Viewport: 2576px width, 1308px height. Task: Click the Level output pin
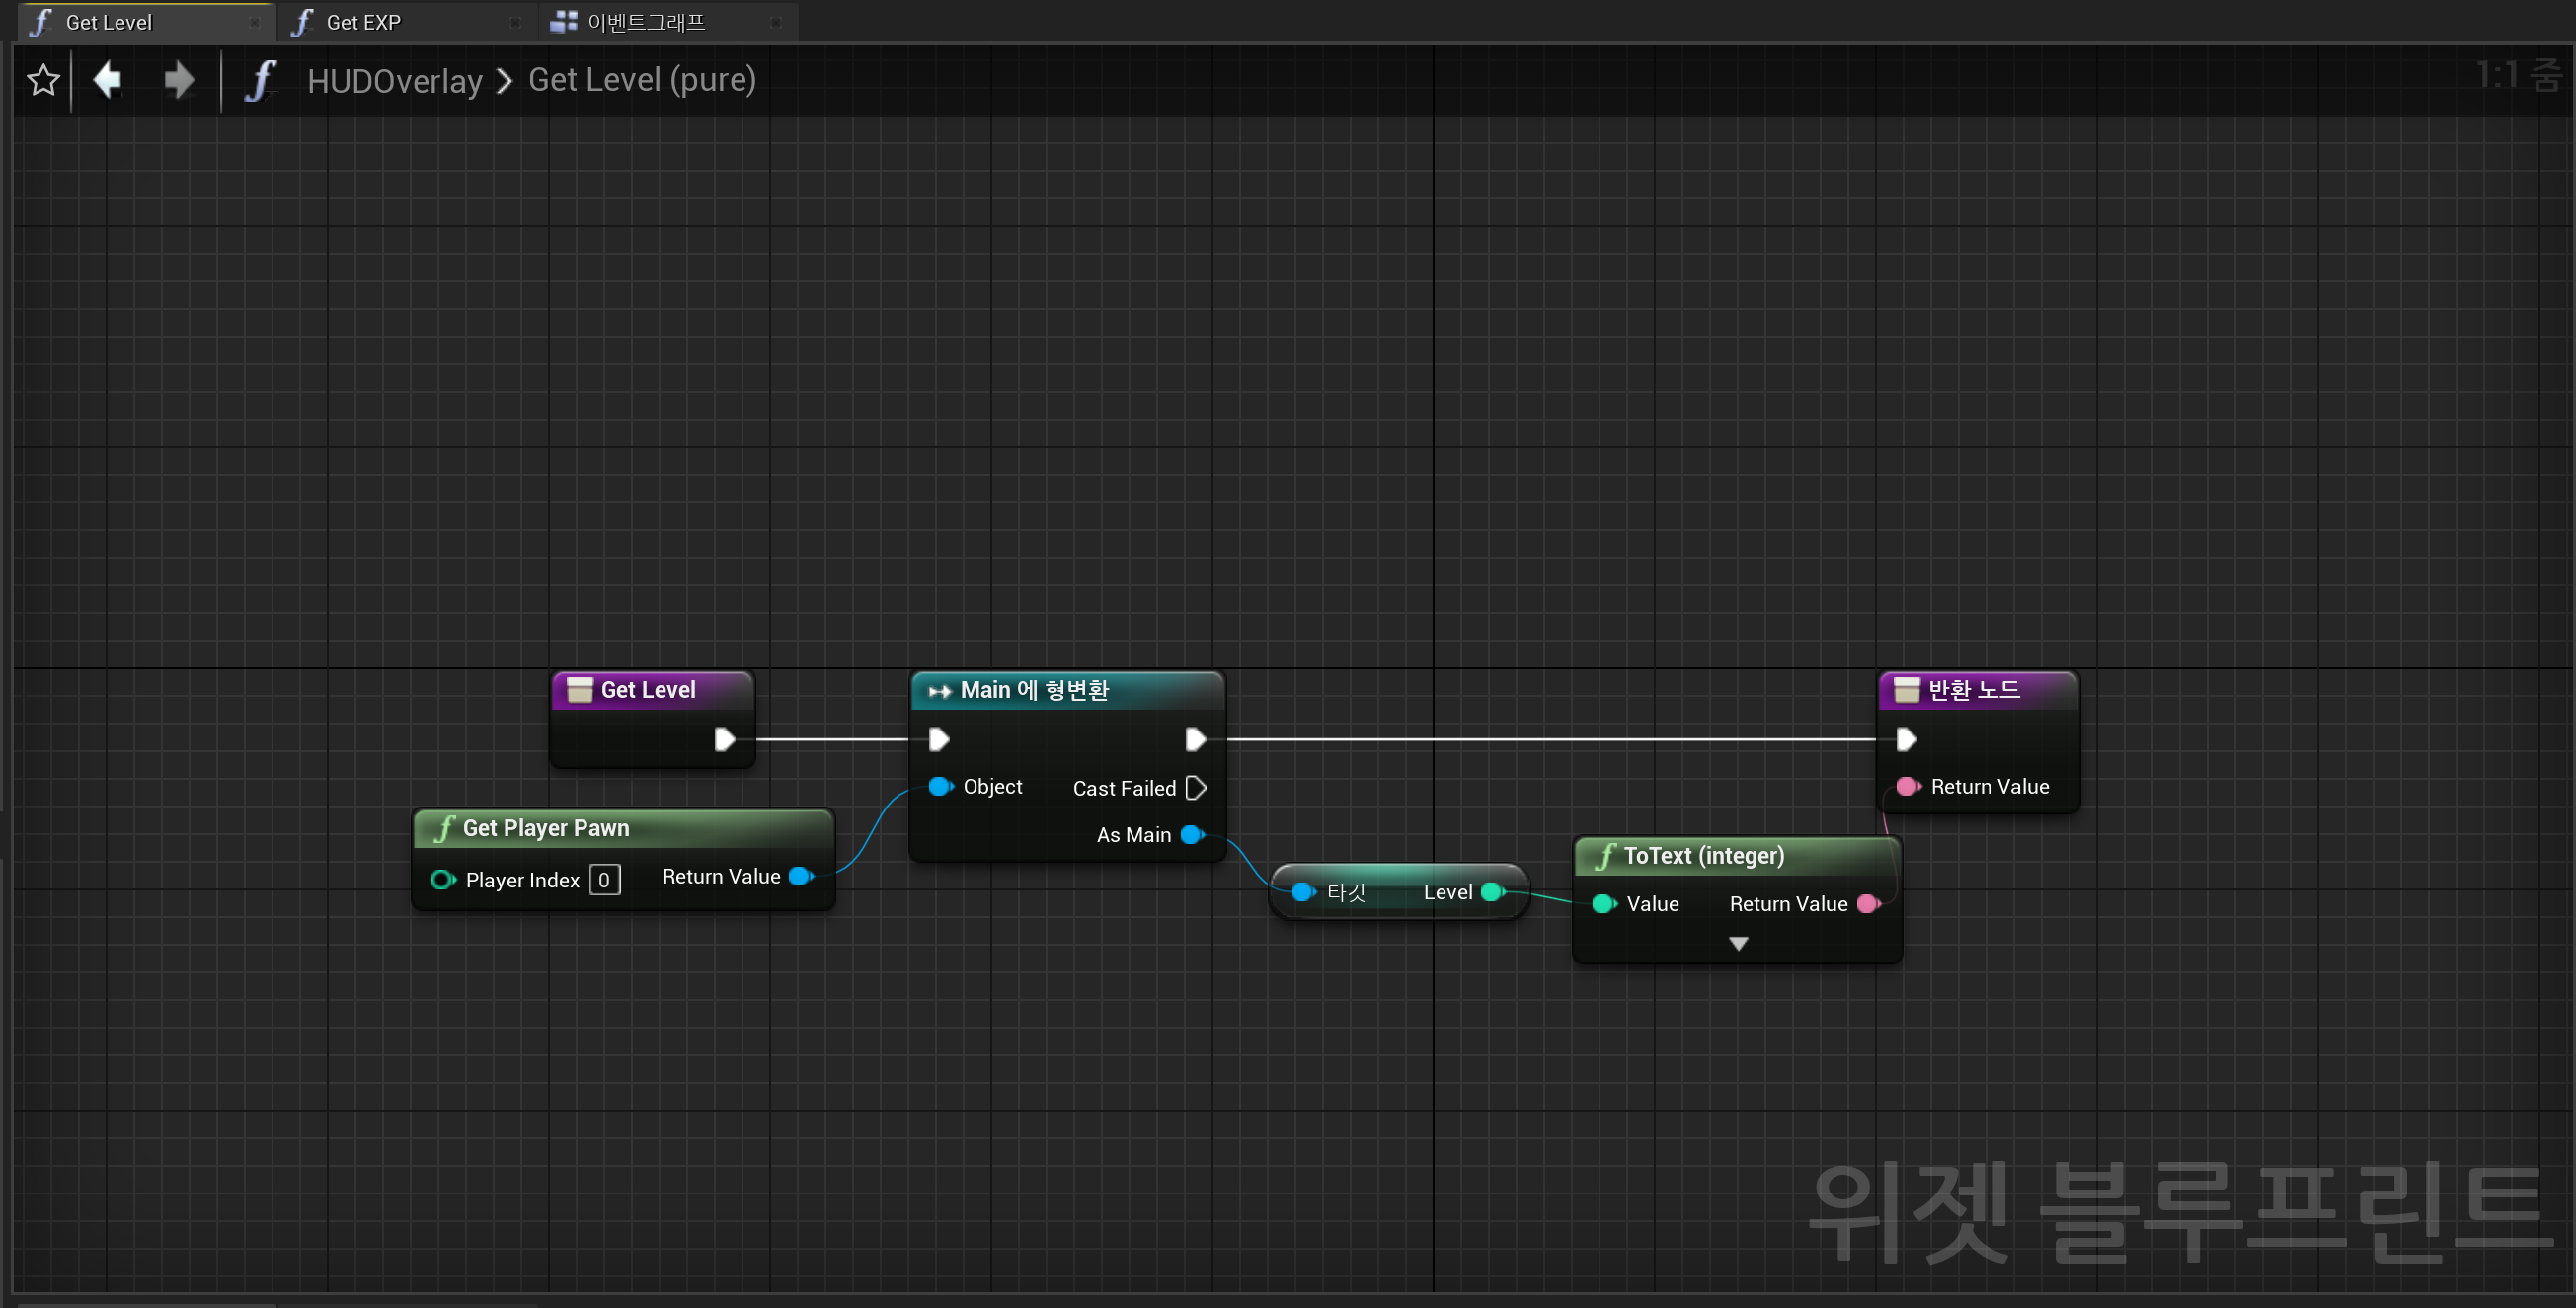coord(1492,892)
